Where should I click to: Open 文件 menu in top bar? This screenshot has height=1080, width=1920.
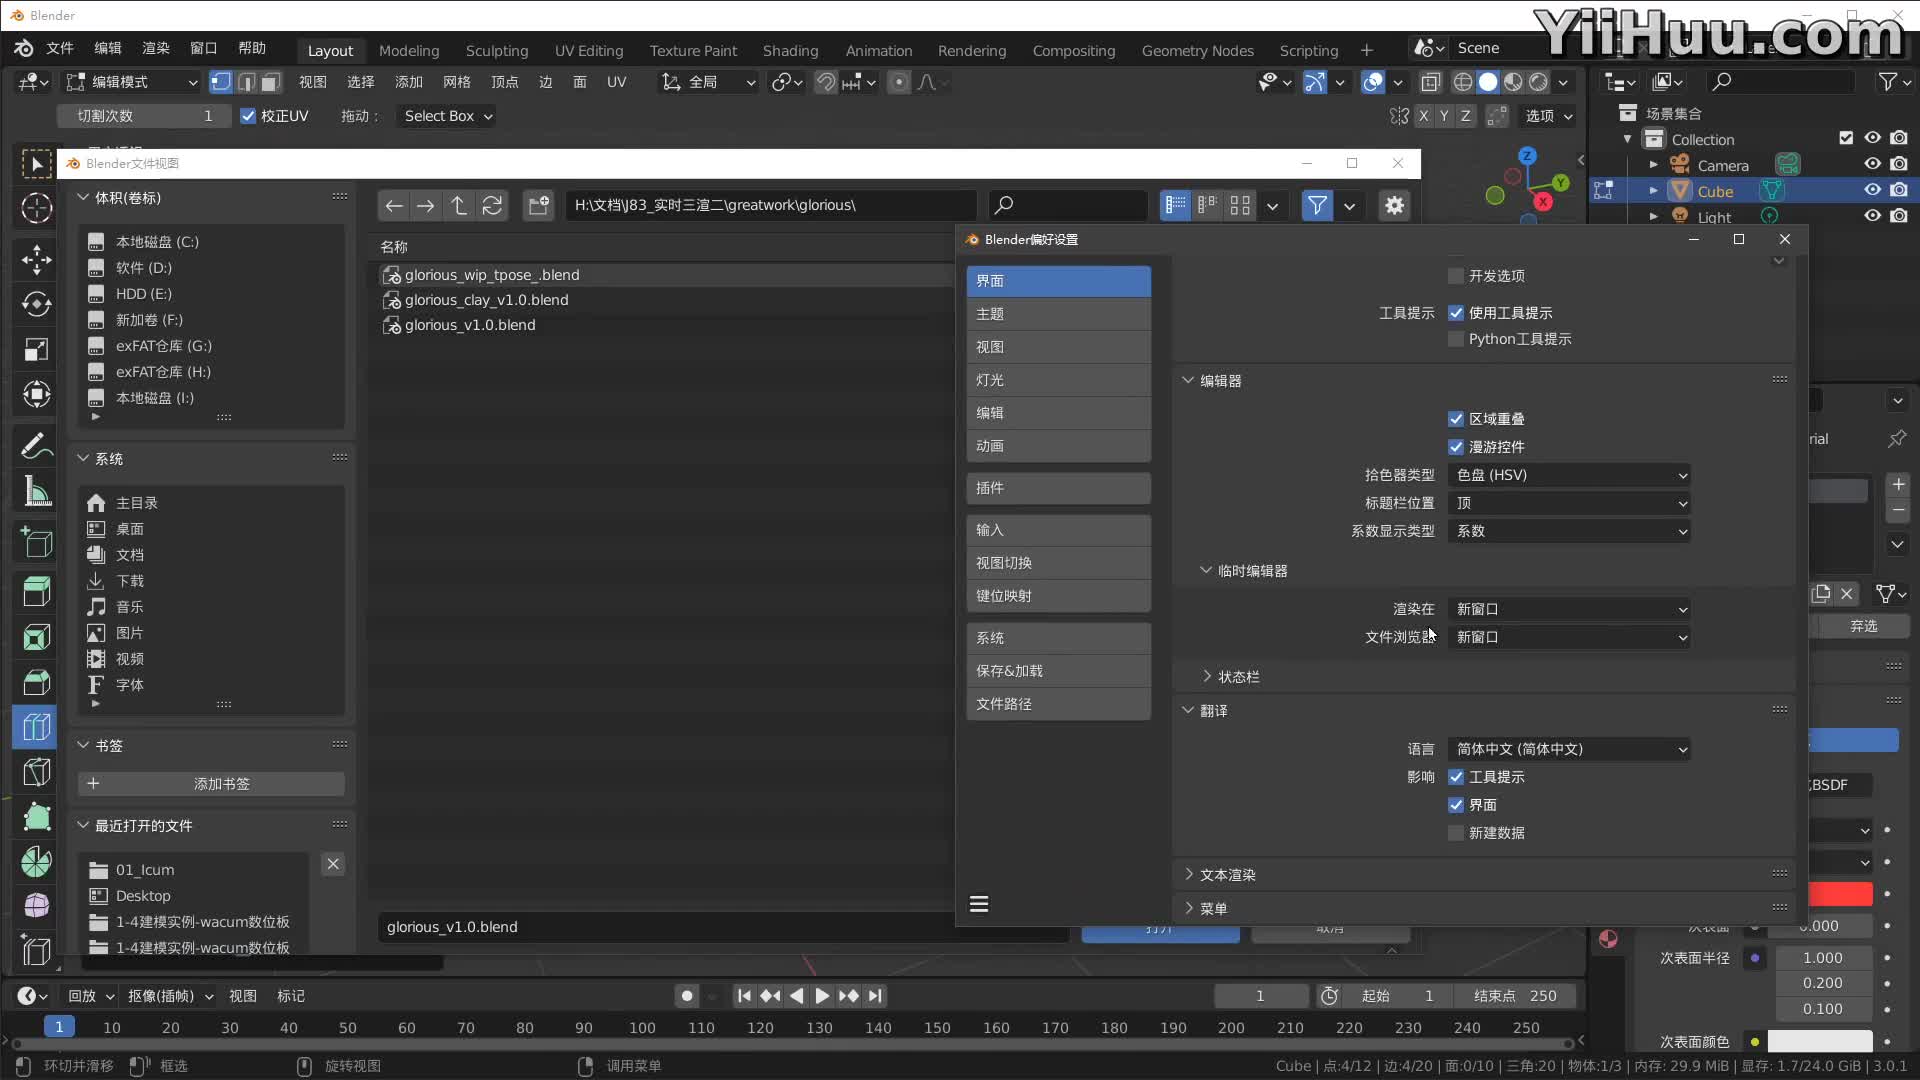60,48
